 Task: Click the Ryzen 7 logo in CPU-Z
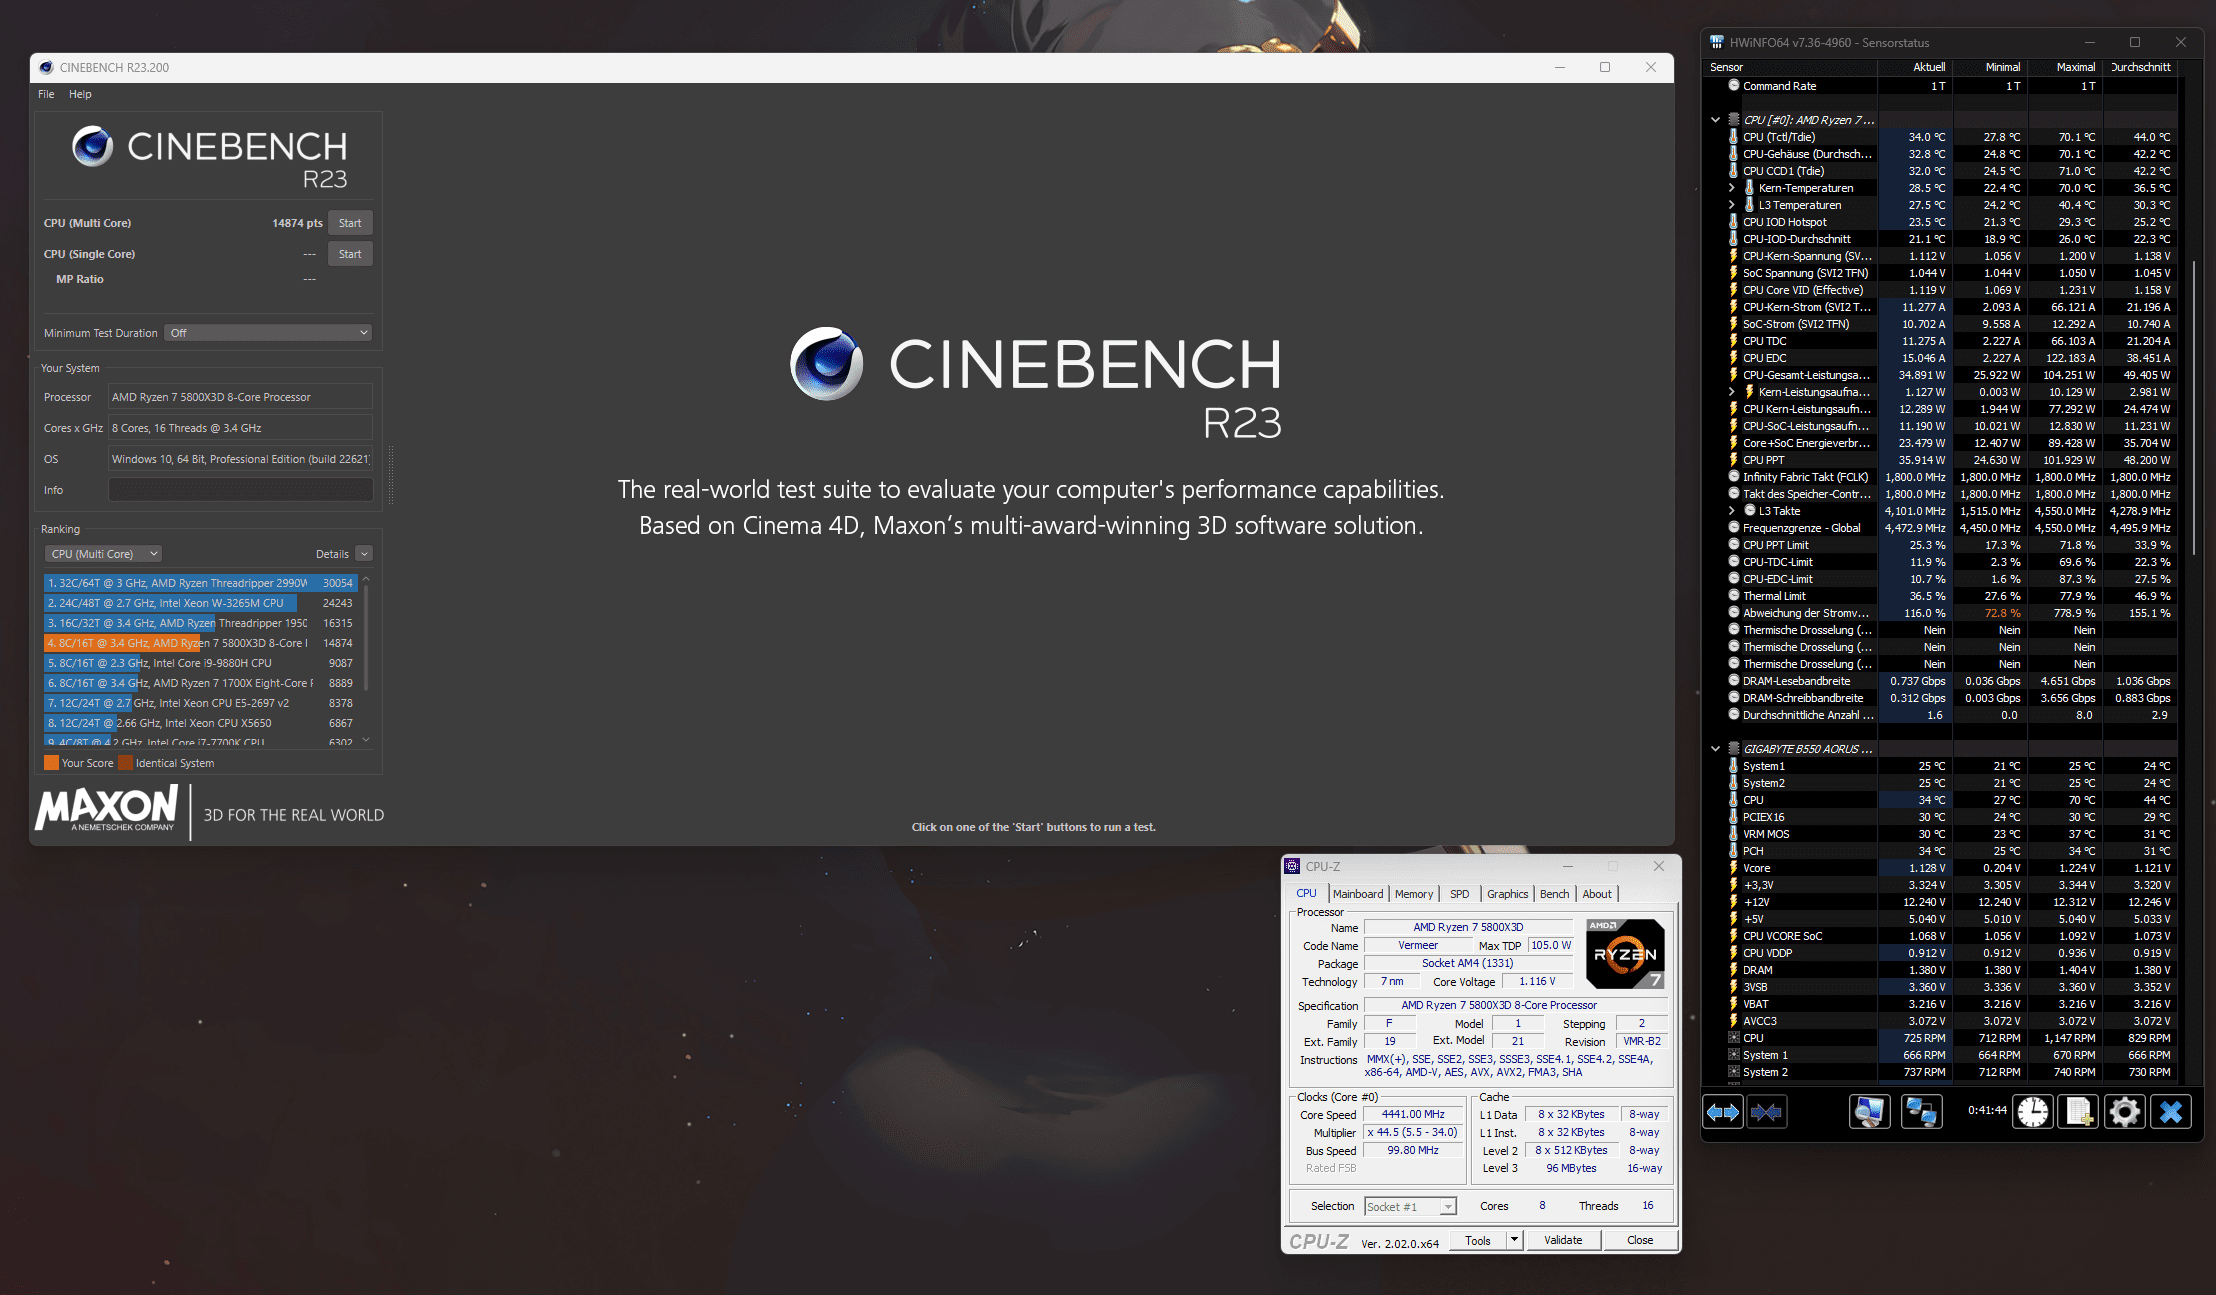(x=1625, y=954)
